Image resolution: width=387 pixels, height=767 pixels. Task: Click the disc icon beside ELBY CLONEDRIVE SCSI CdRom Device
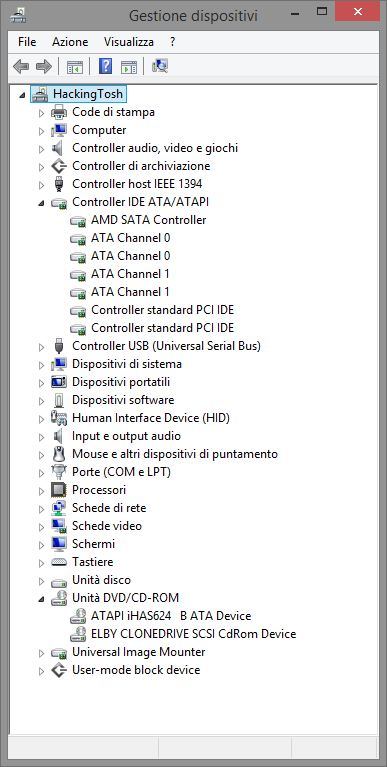[78, 634]
